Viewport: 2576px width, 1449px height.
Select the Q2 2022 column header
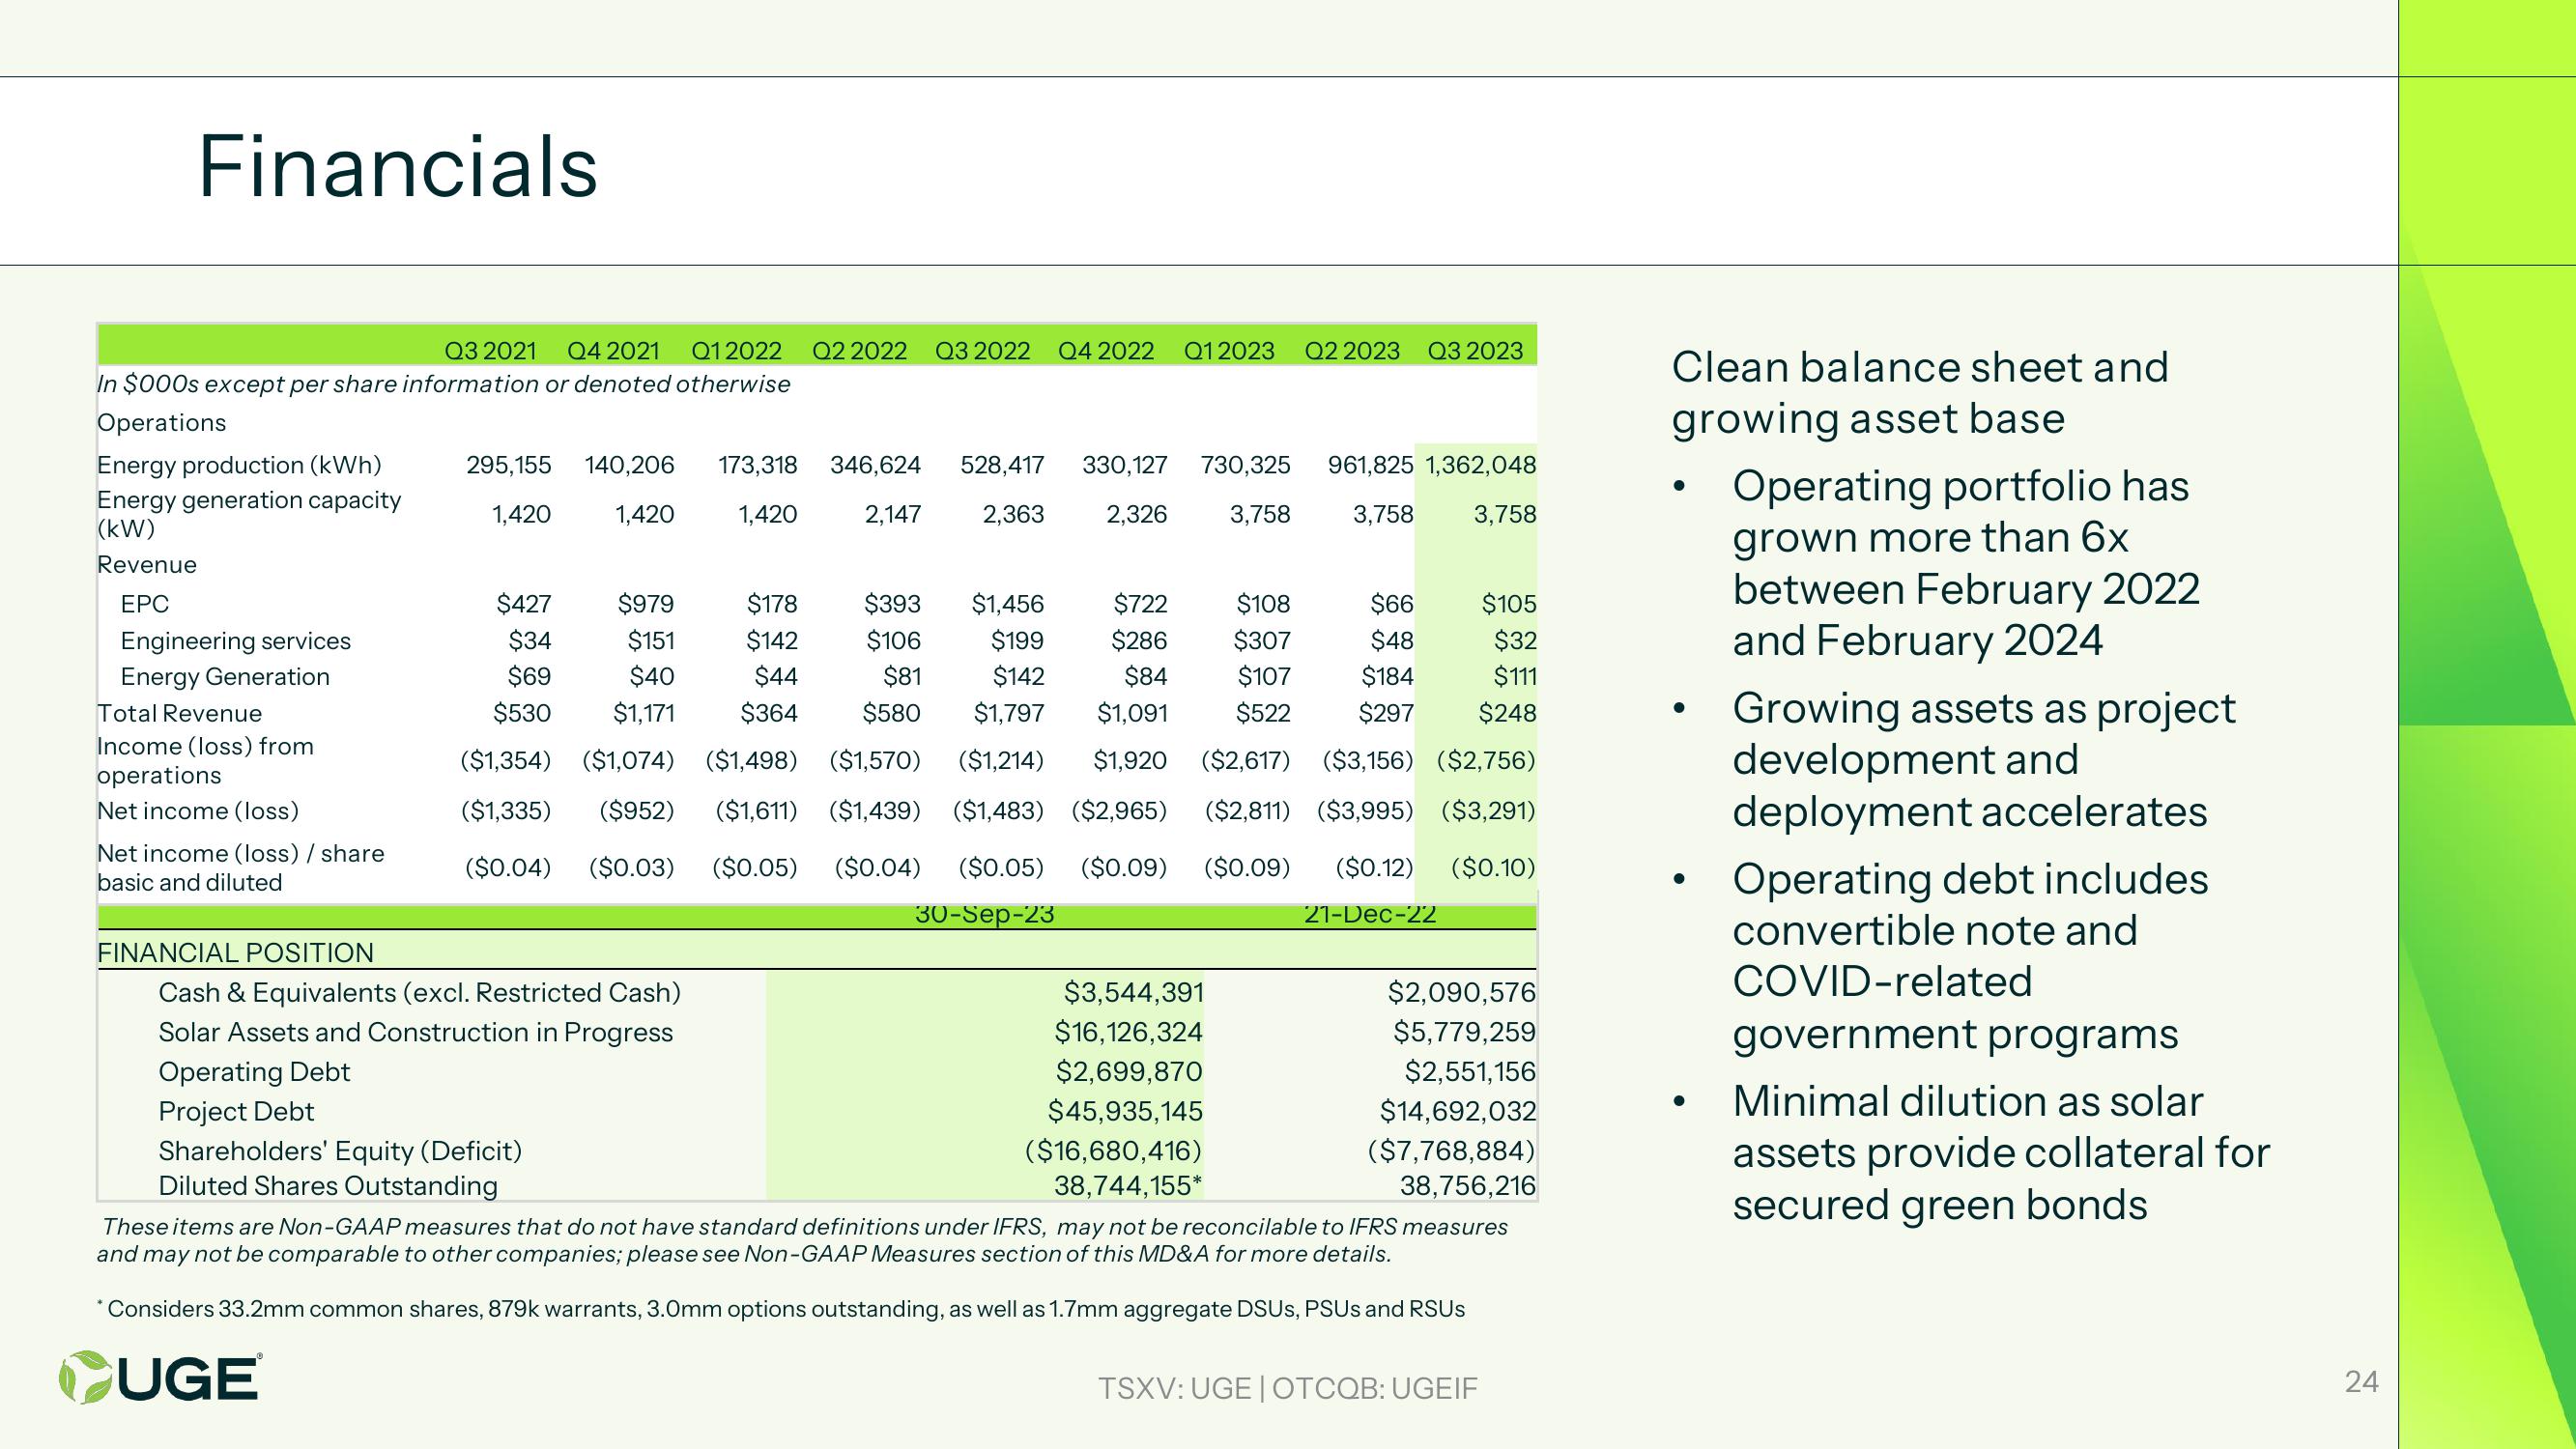(x=859, y=351)
